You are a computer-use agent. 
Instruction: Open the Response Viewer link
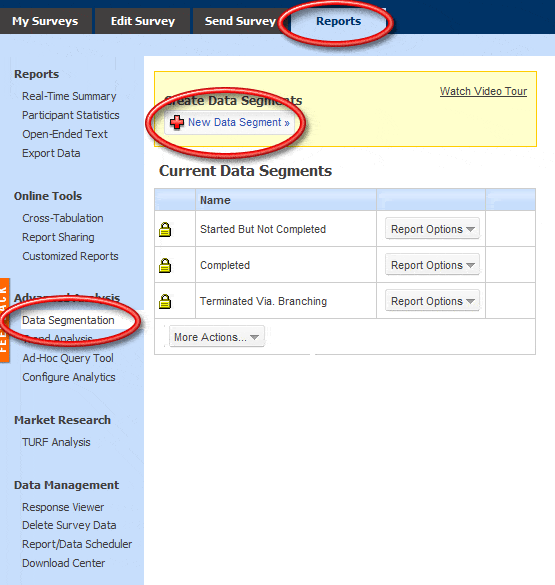(x=63, y=507)
